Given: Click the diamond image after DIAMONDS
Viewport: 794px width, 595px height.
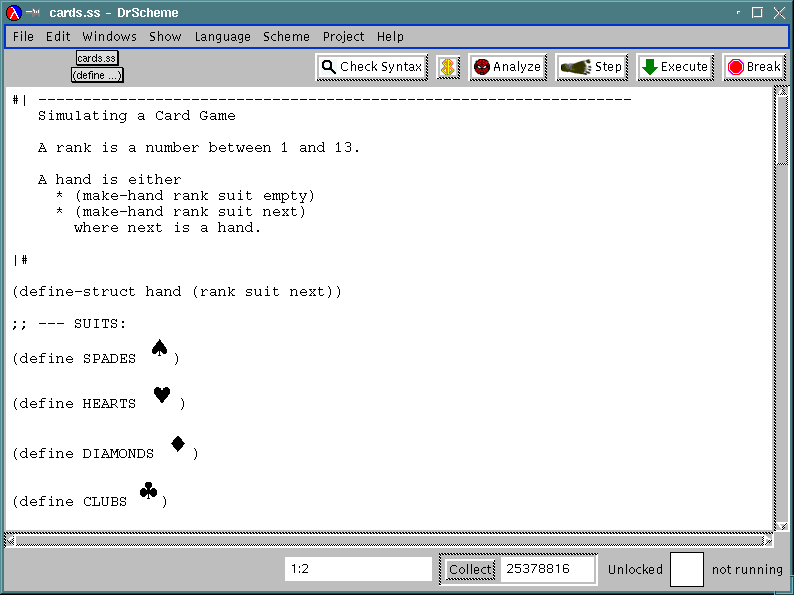Looking at the screenshot, I should pos(178,444).
